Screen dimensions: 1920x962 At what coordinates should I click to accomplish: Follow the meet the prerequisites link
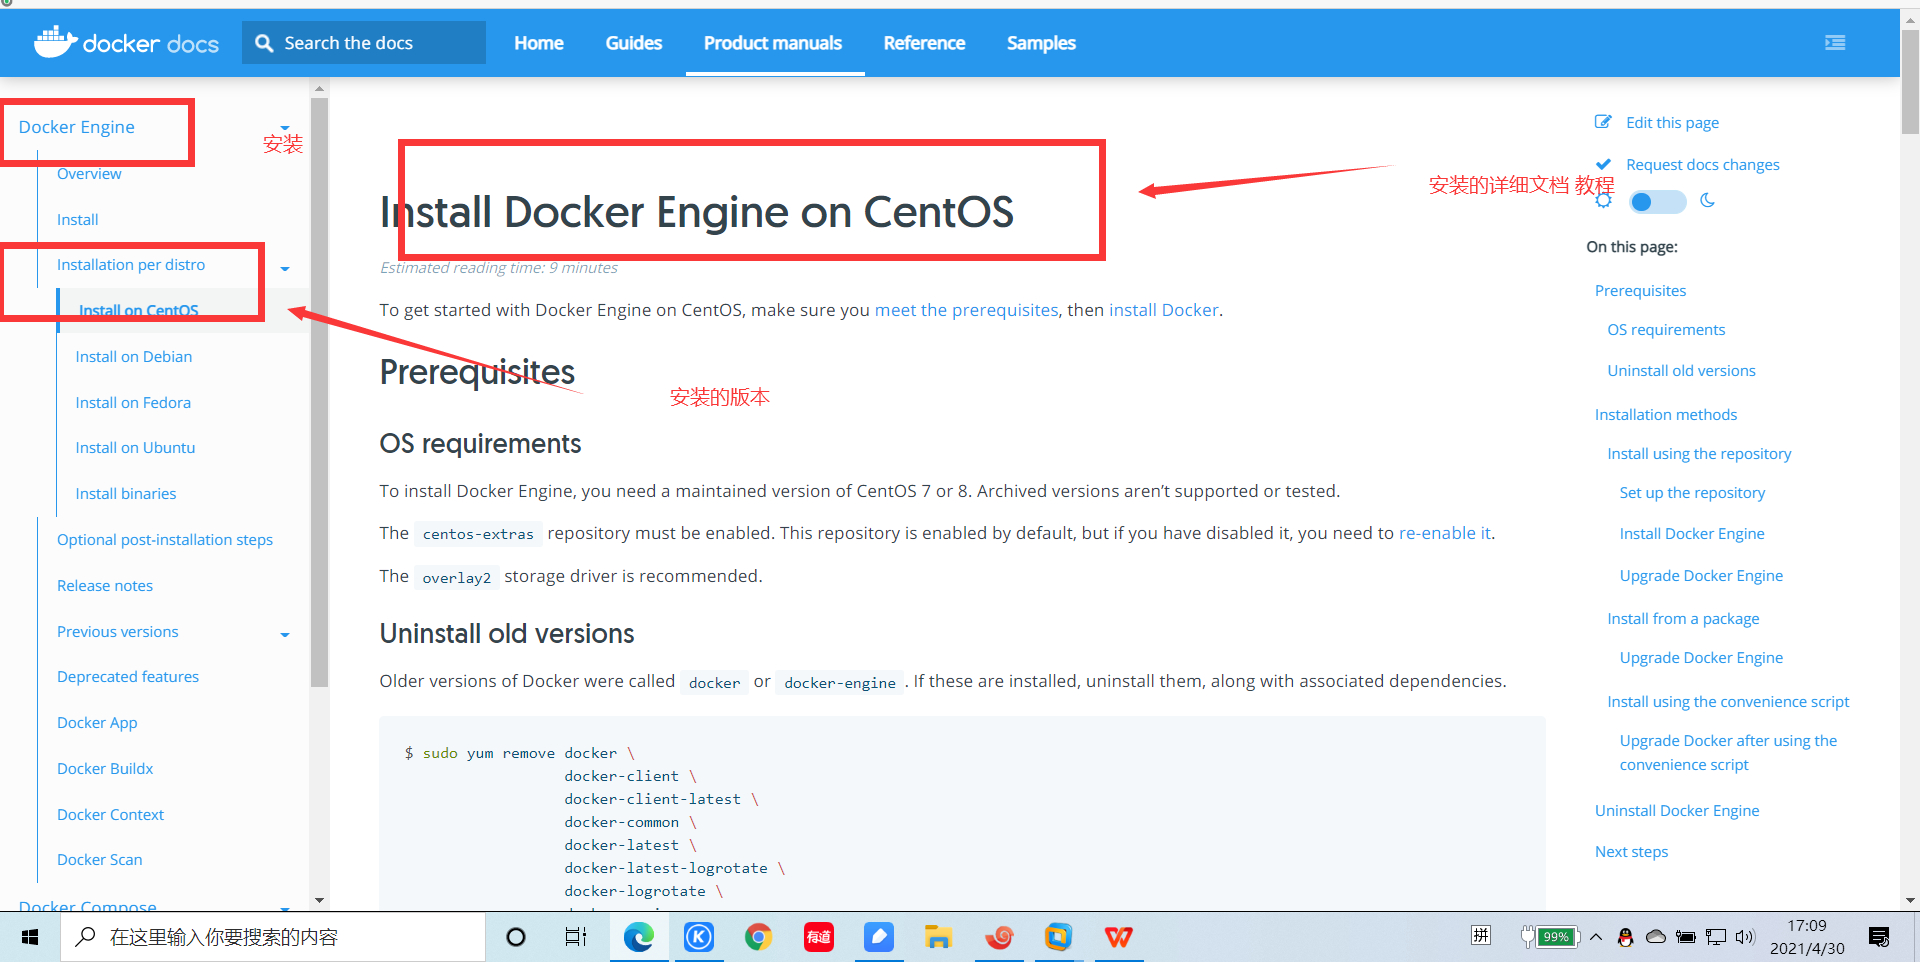click(x=966, y=310)
